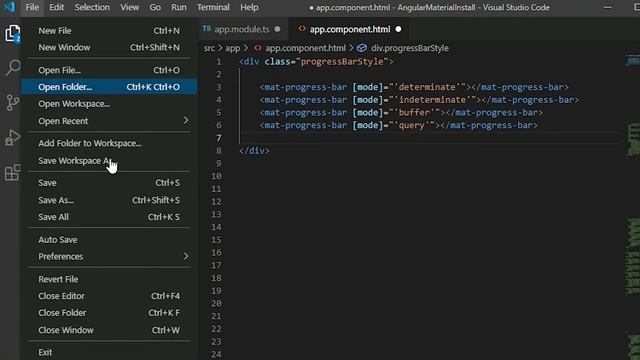Viewport: 640px width, 360px height.
Task: Click the 'buffer' mode string
Action: click(x=414, y=112)
